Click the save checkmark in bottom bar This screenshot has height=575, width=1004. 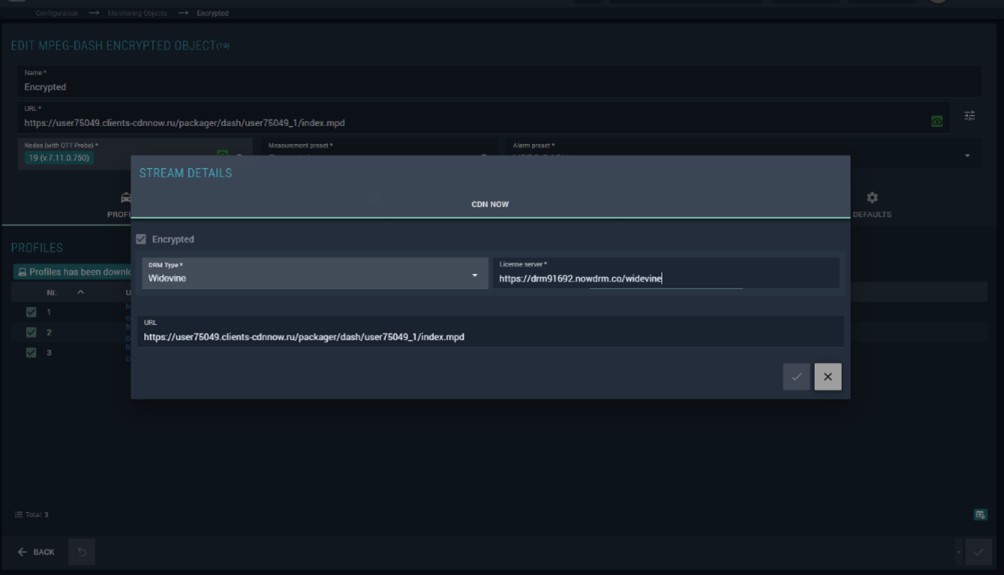click(979, 552)
